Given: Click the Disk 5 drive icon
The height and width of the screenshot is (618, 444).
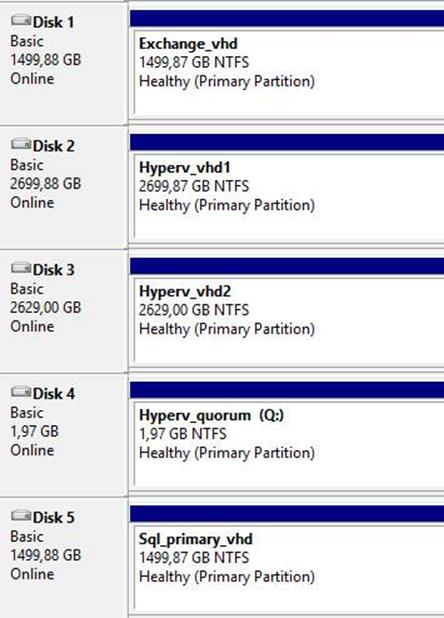Looking at the screenshot, I should (20, 516).
